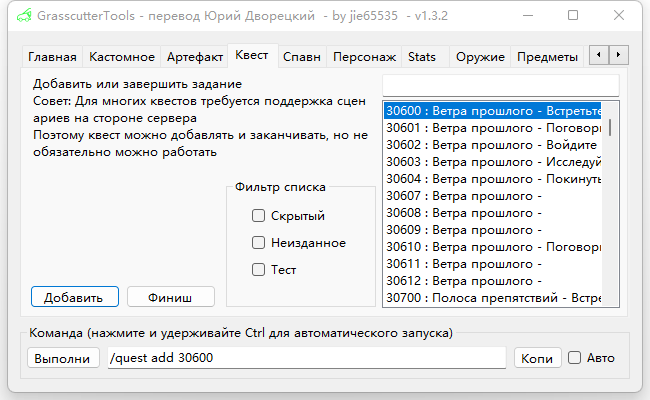Click the quest search field above list
This screenshot has width=650, height=400.
click(500, 85)
